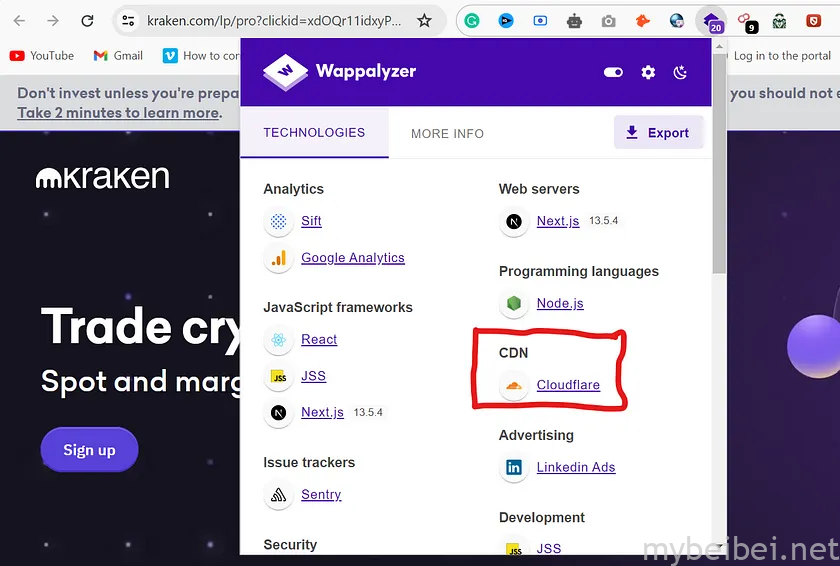The height and width of the screenshot is (566, 840).
Task: Toggle Wappalyzer dark mode moon icon
Action: pos(681,72)
